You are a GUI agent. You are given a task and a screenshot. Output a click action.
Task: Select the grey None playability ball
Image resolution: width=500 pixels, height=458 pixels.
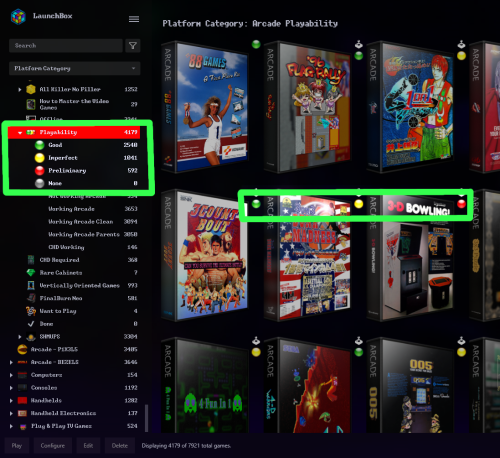(x=40, y=183)
